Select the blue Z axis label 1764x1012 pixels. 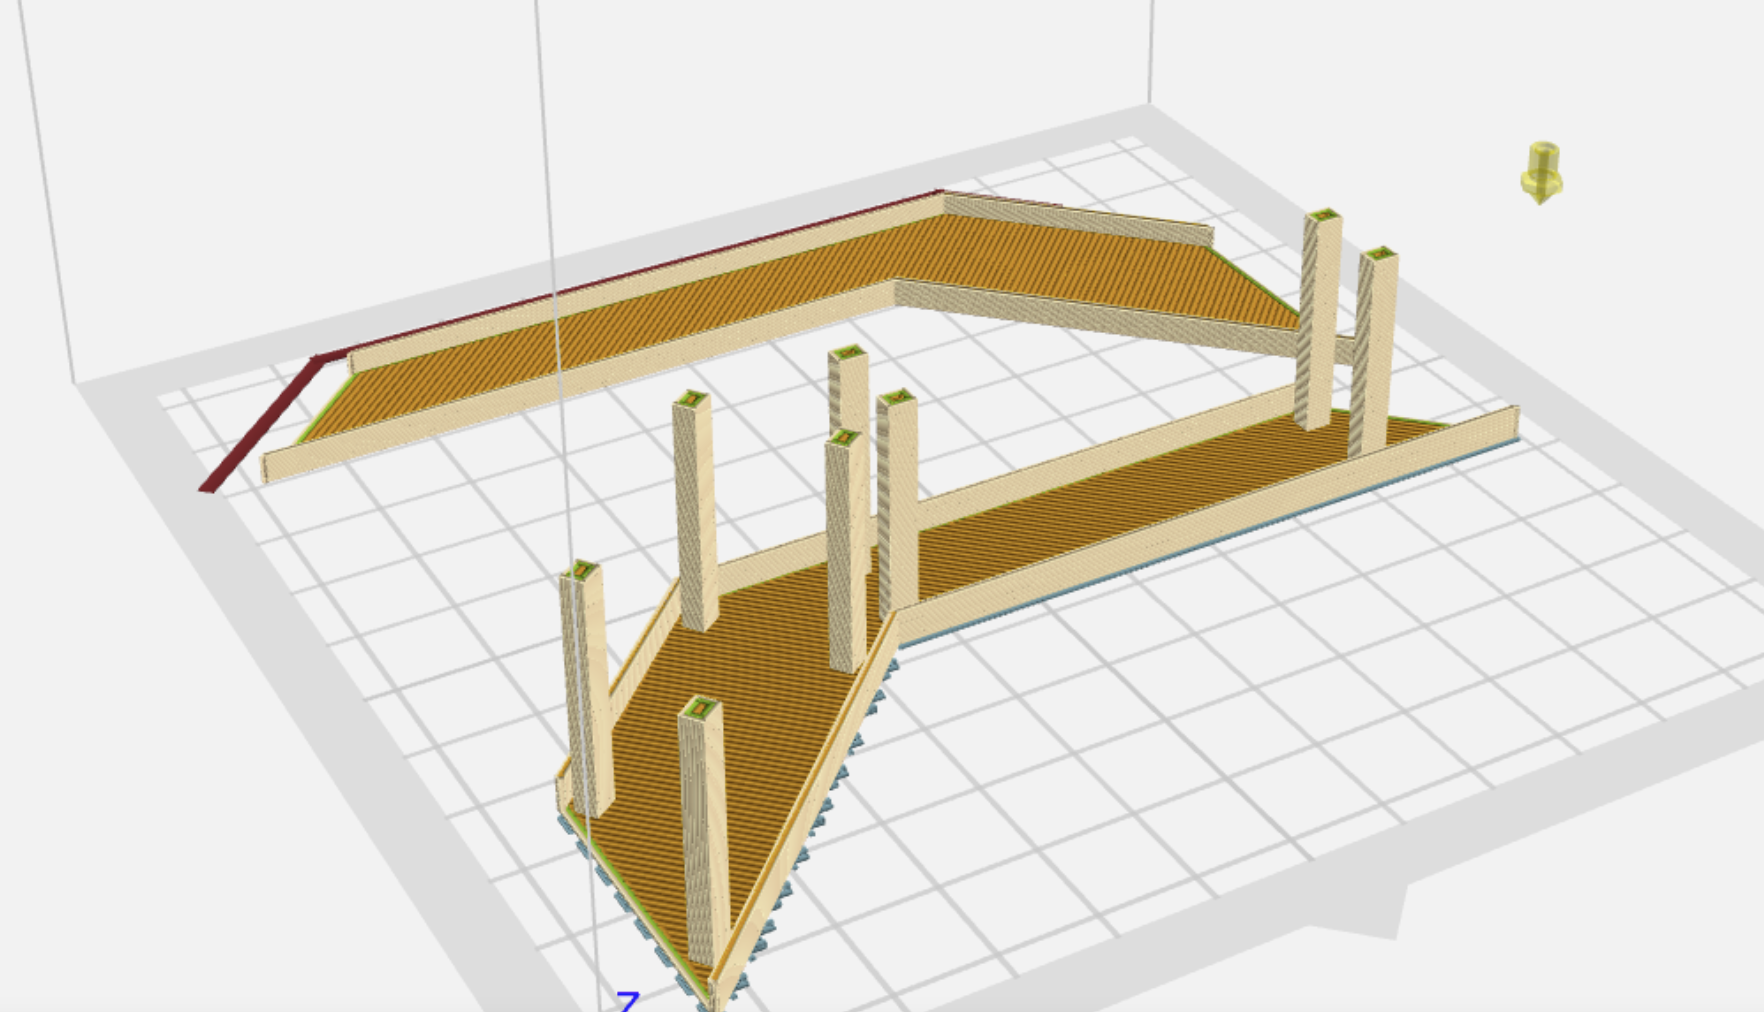[x=628, y=1001]
